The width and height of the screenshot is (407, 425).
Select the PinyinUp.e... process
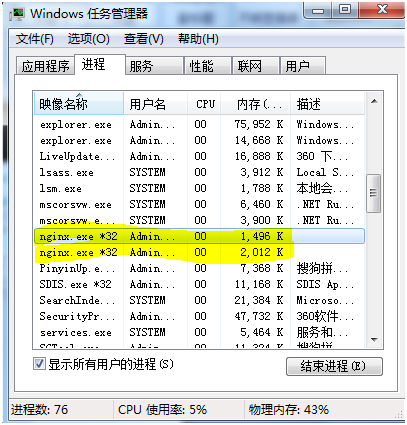point(199,268)
